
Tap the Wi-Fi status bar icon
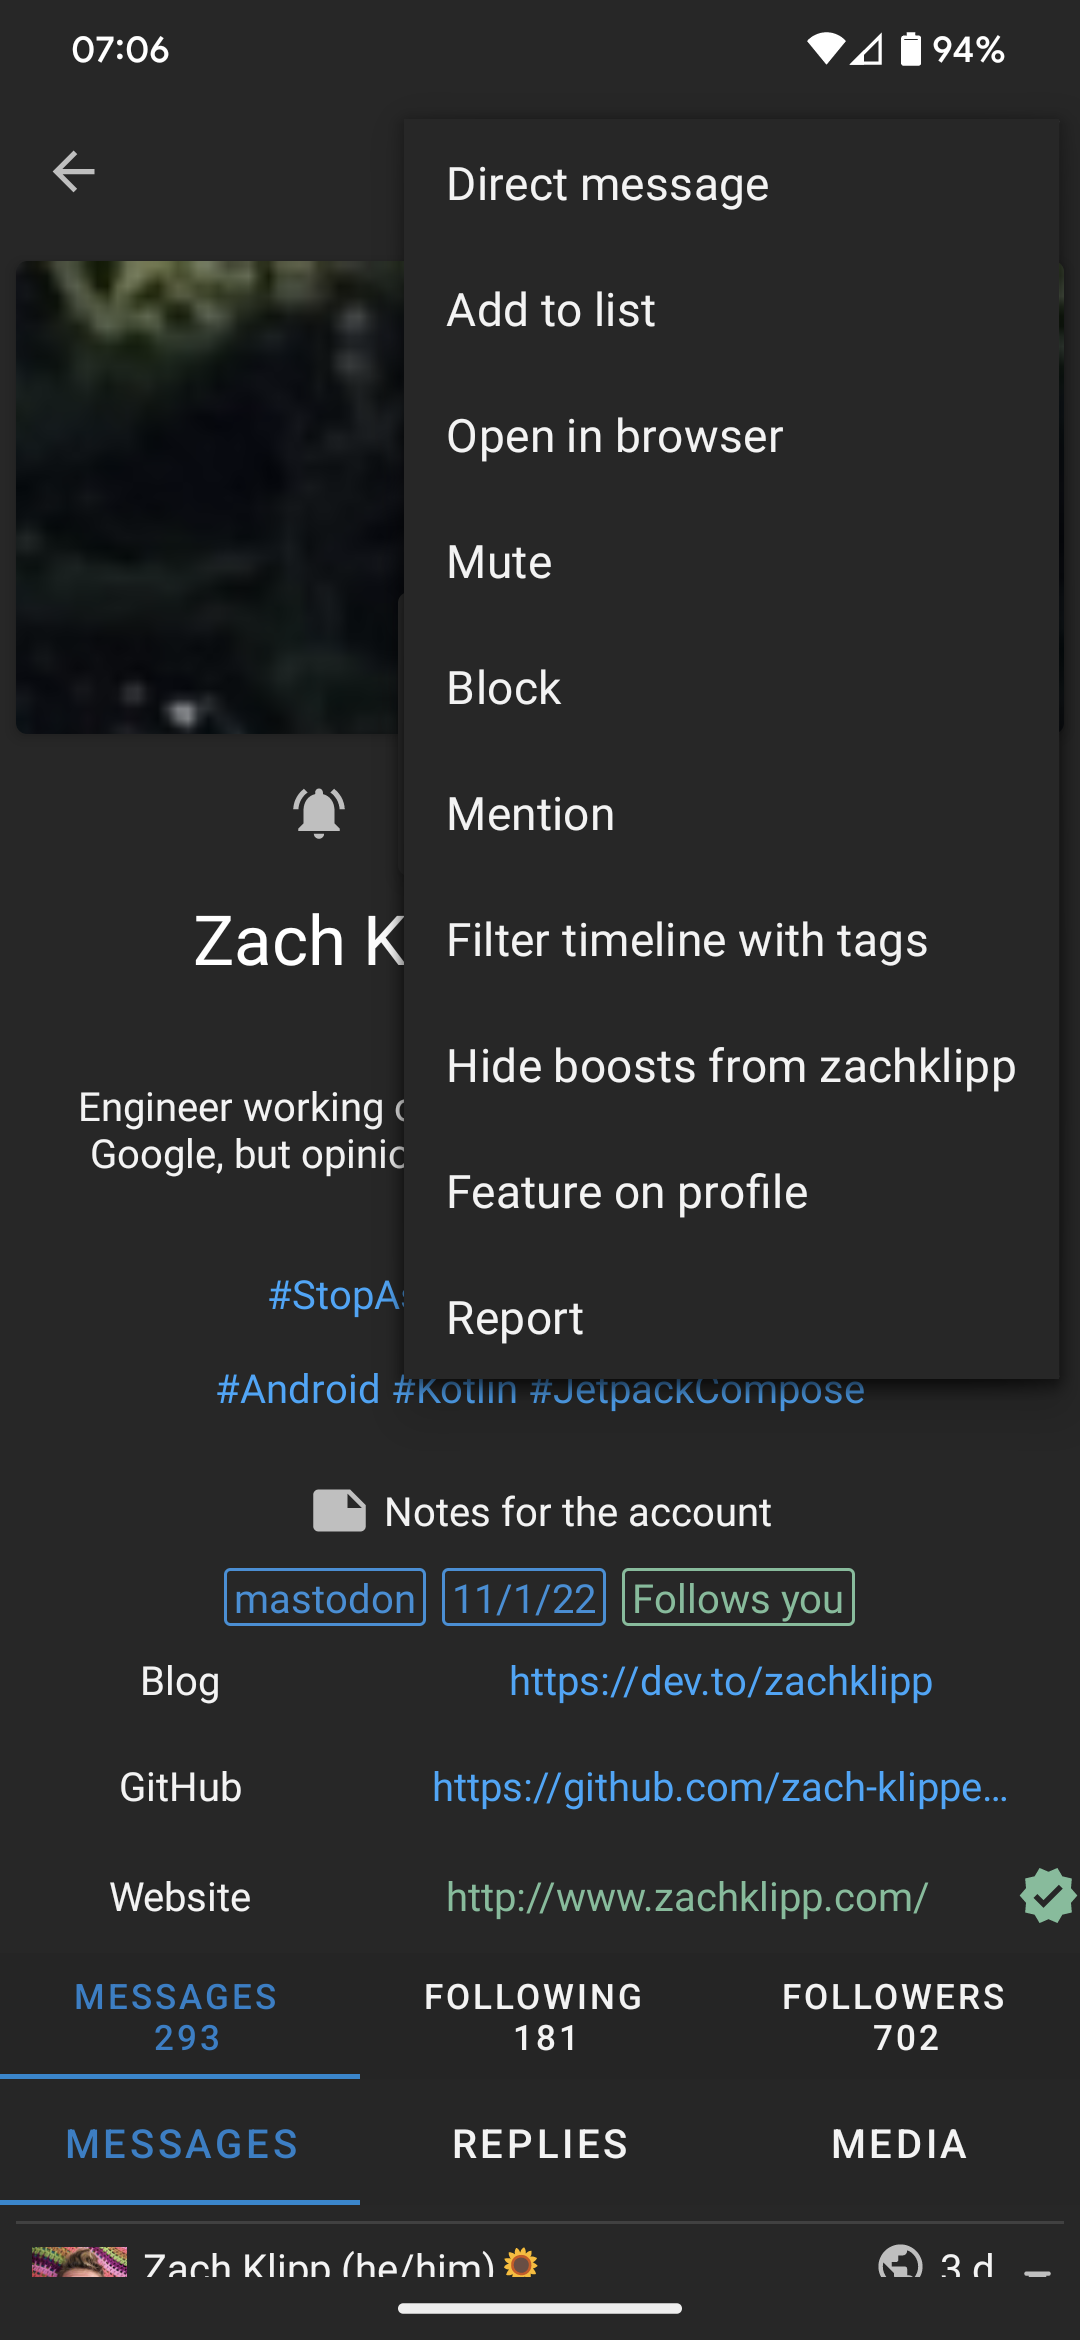826,49
